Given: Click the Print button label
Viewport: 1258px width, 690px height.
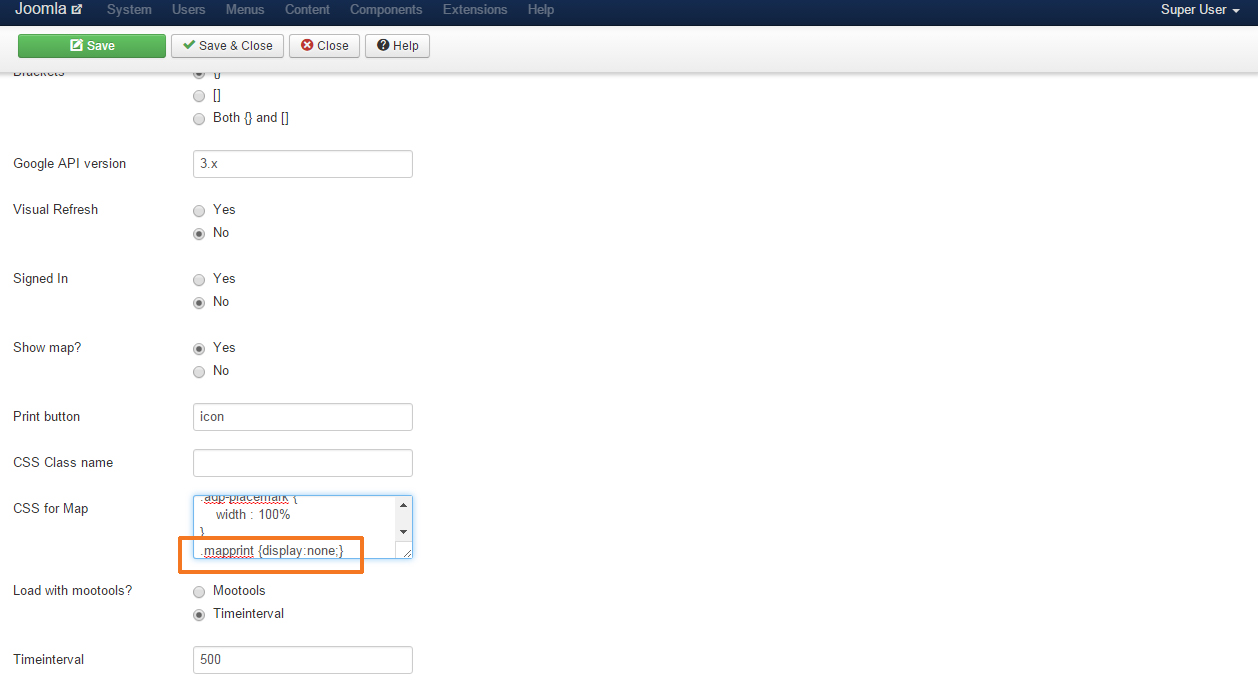Looking at the screenshot, I should 46,416.
